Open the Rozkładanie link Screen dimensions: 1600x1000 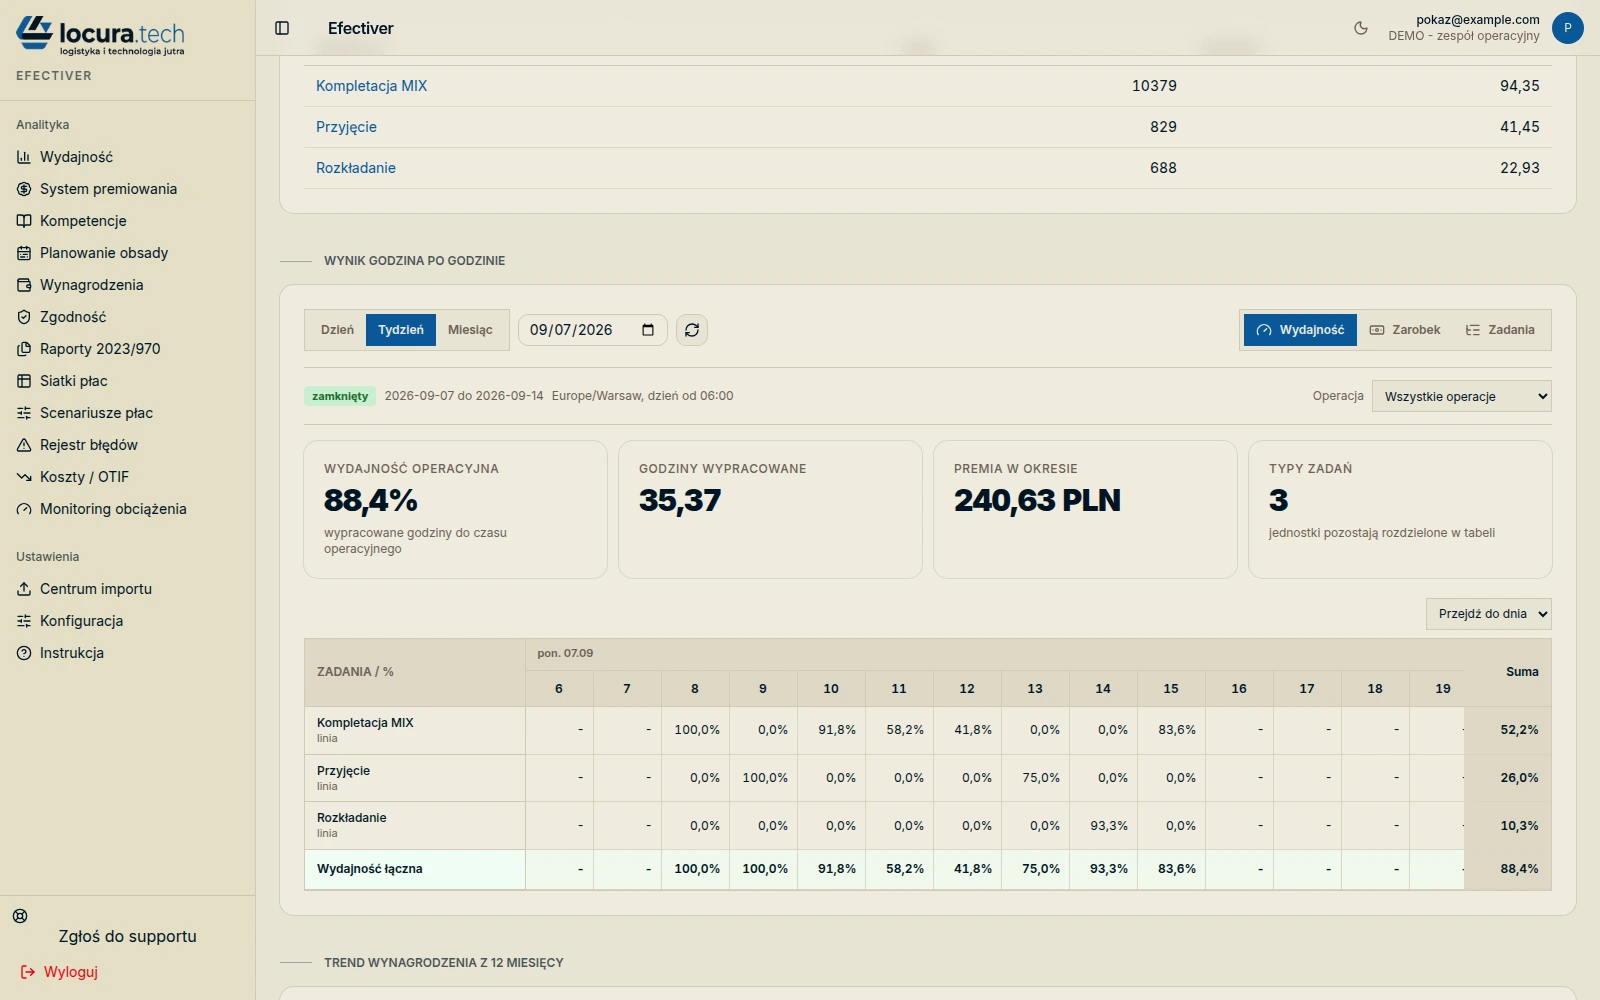pos(356,168)
